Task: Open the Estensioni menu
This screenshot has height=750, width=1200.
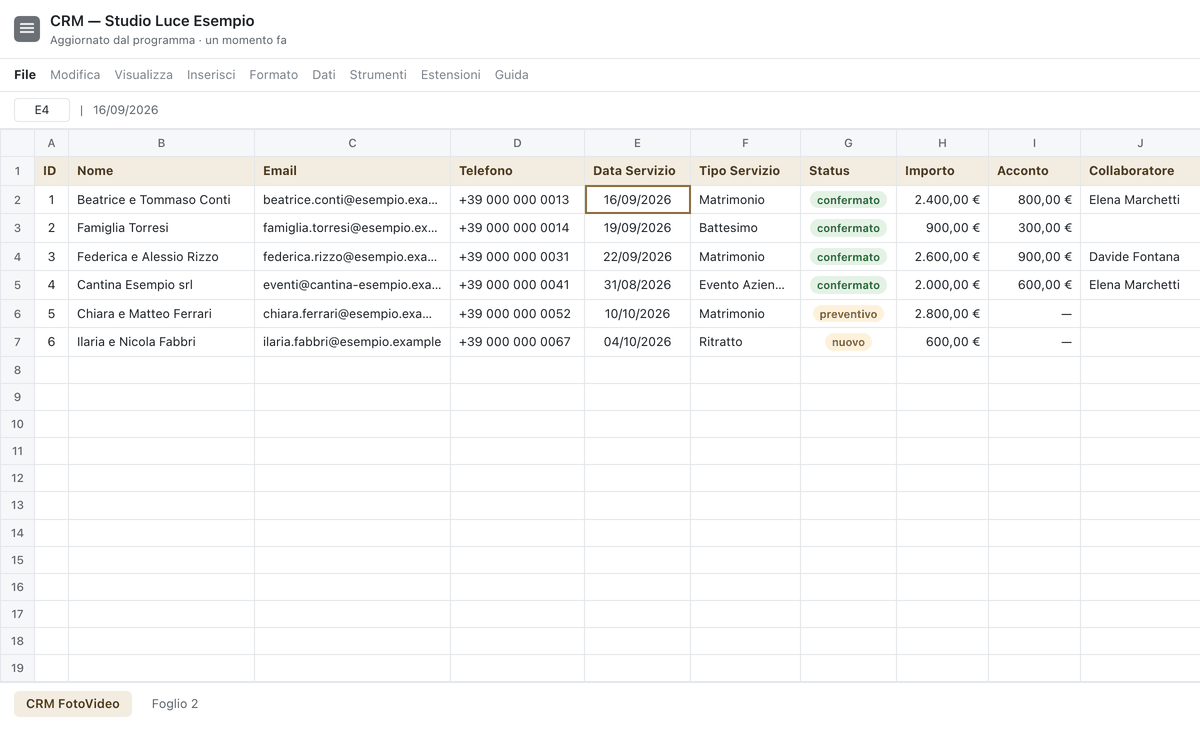Action: [451, 75]
